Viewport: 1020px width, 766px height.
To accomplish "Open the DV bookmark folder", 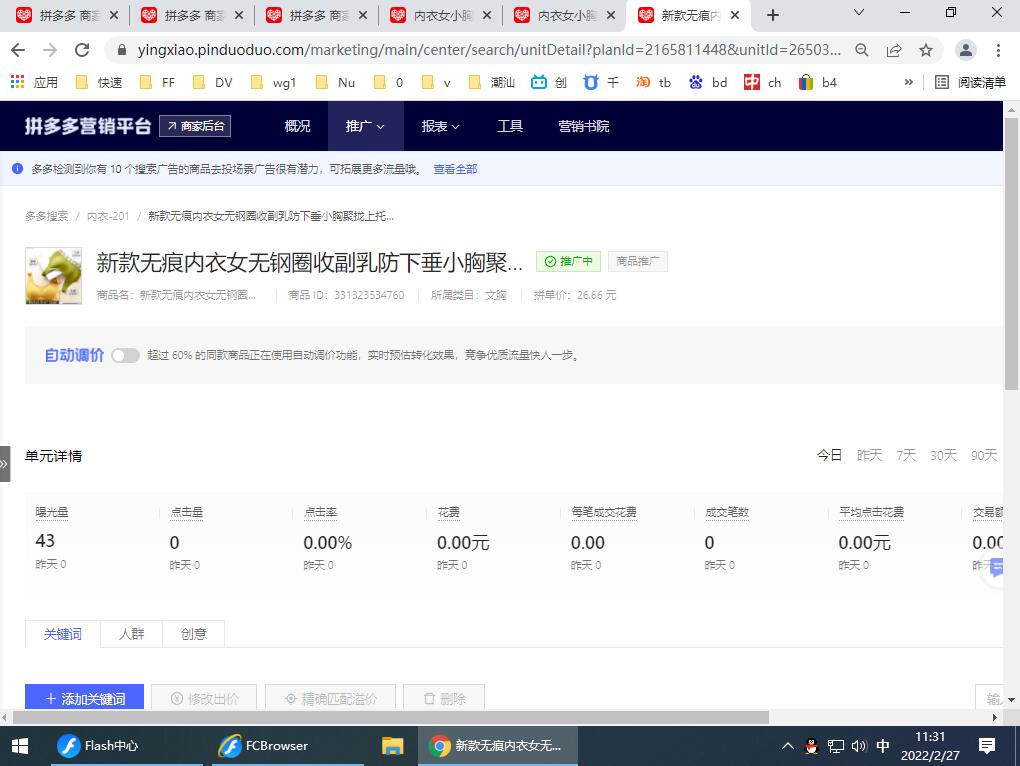I will point(213,82).
